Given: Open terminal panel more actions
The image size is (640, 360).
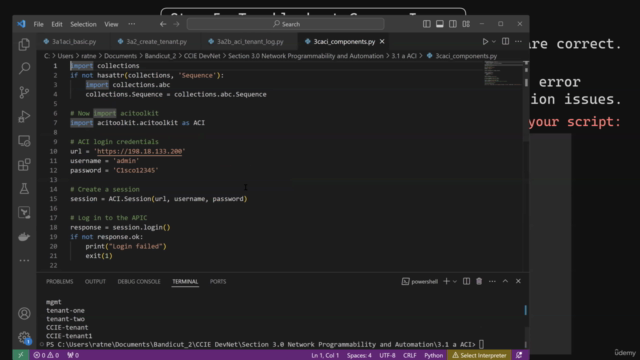Looking at the screenshot, I should pos(492,281).
